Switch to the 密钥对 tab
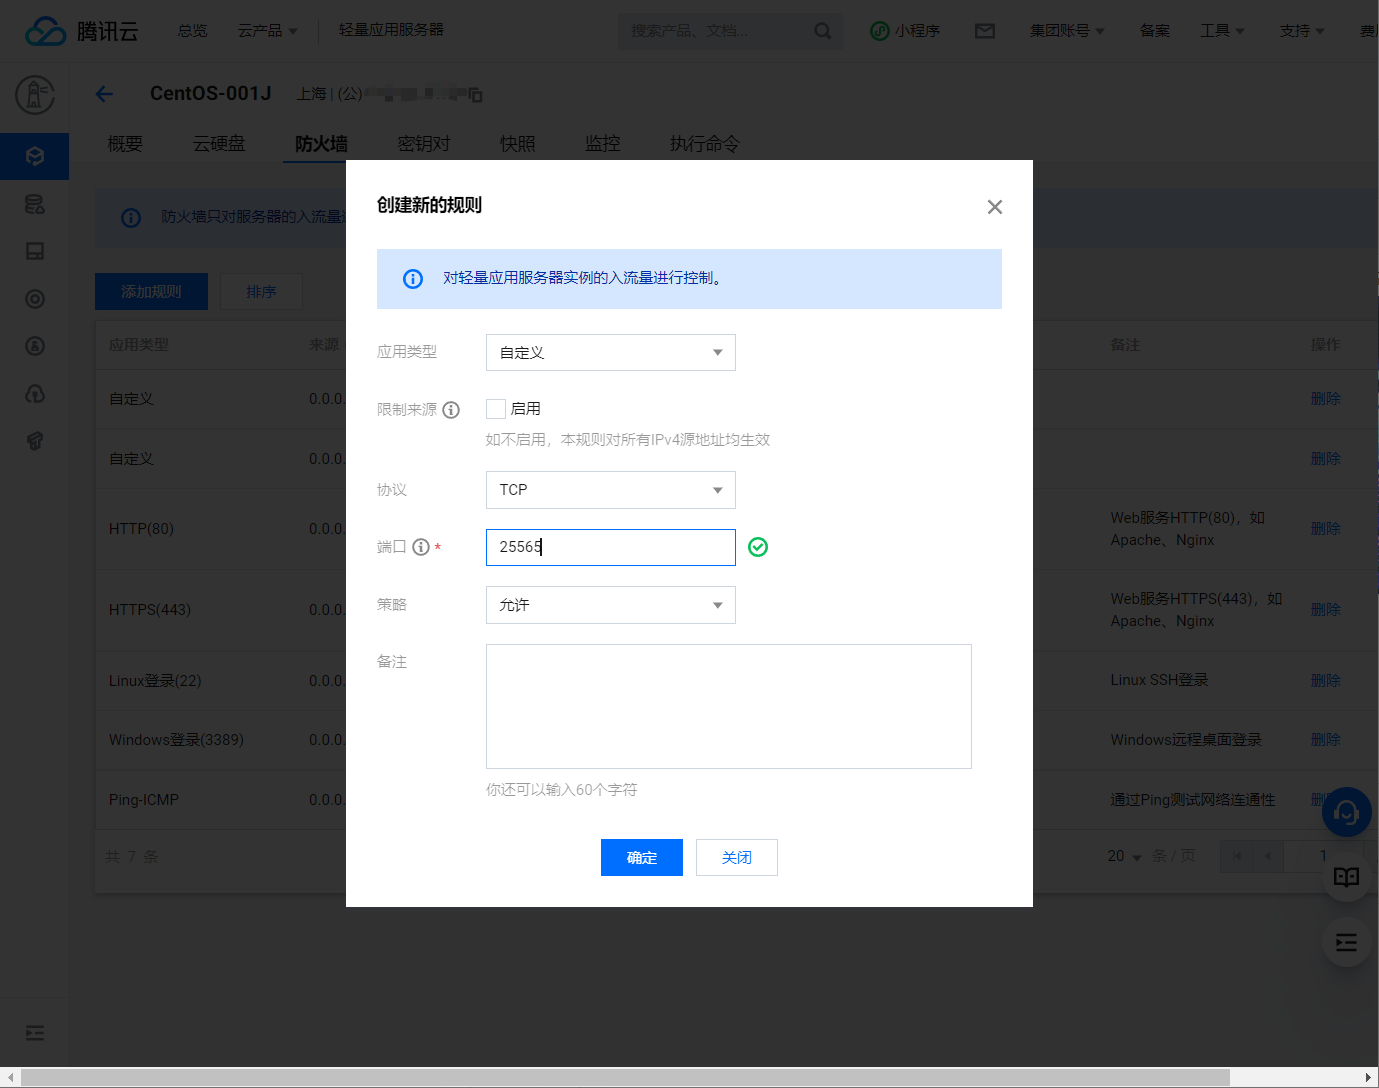This screenshot has width=1379, height=1088. [x=424, y=144]
